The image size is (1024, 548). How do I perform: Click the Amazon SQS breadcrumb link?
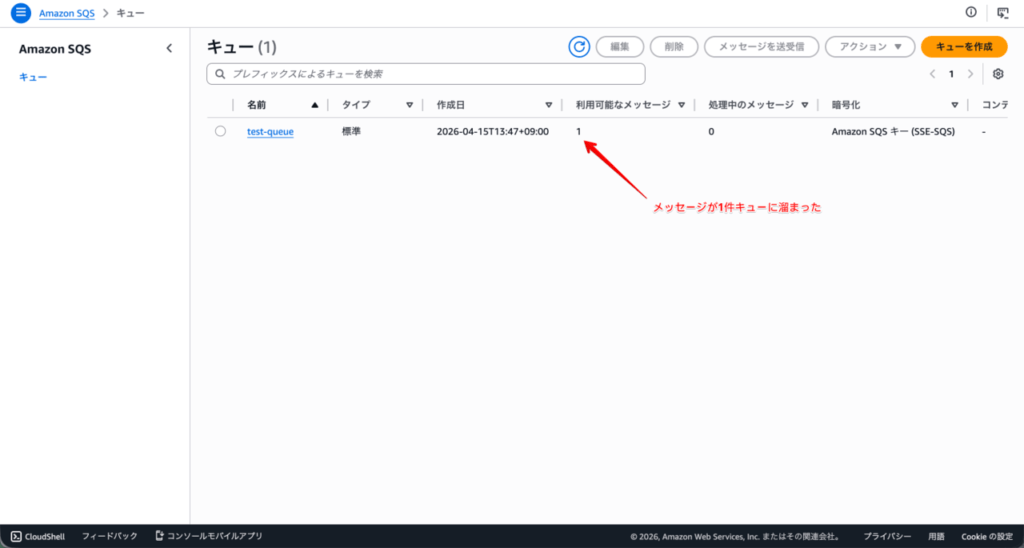tap(67, 13)
